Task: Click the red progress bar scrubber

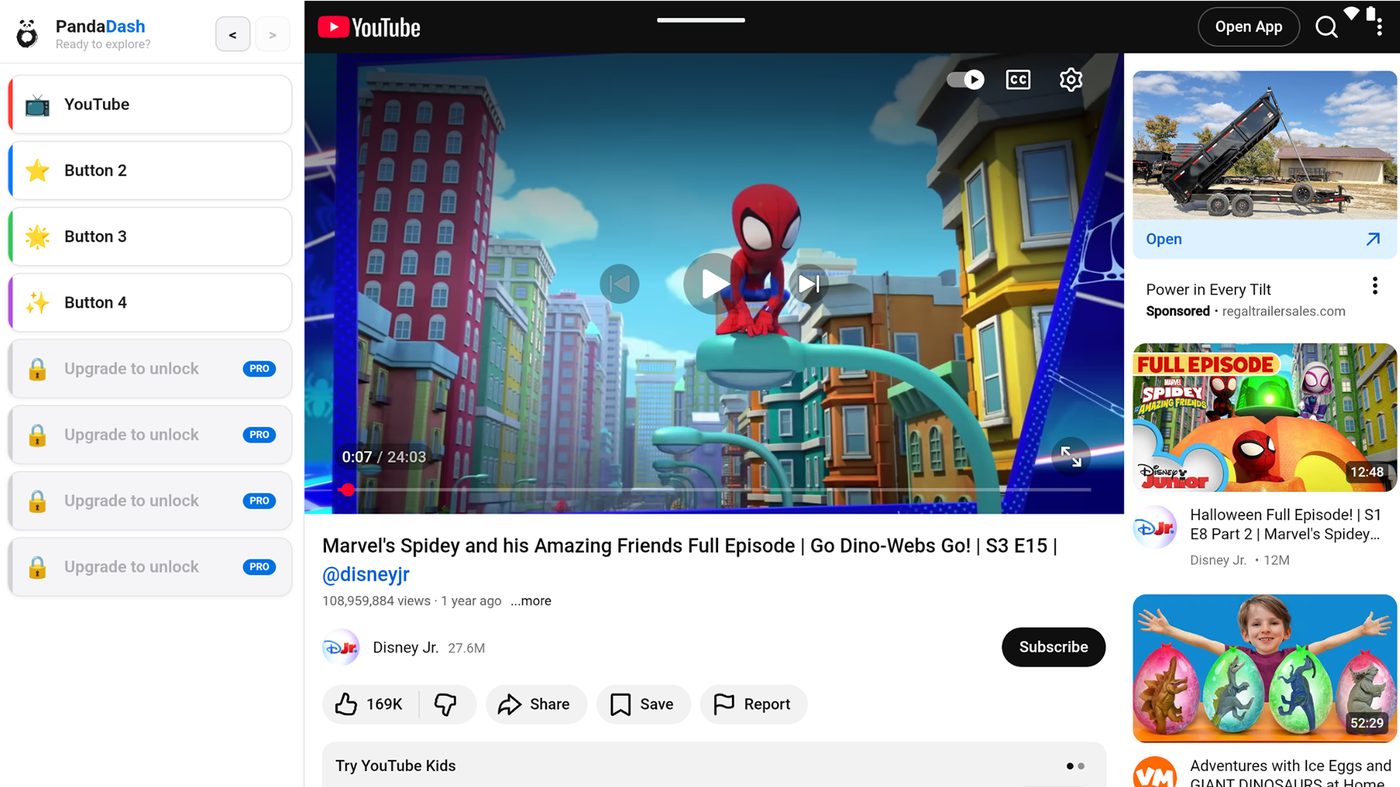Action: click(x=347, y=489)
